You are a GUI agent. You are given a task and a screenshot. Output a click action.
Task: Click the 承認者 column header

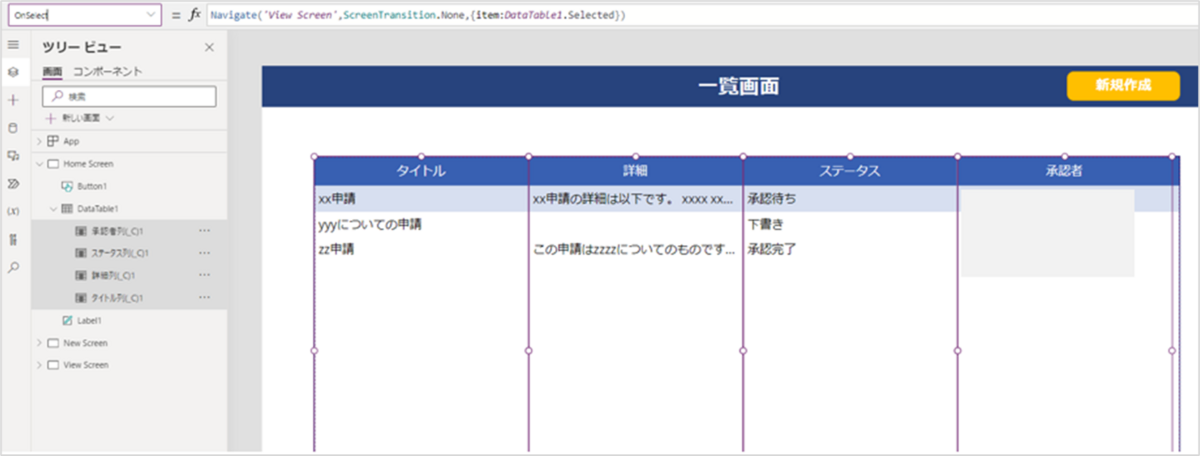[x=1064, y=171]
